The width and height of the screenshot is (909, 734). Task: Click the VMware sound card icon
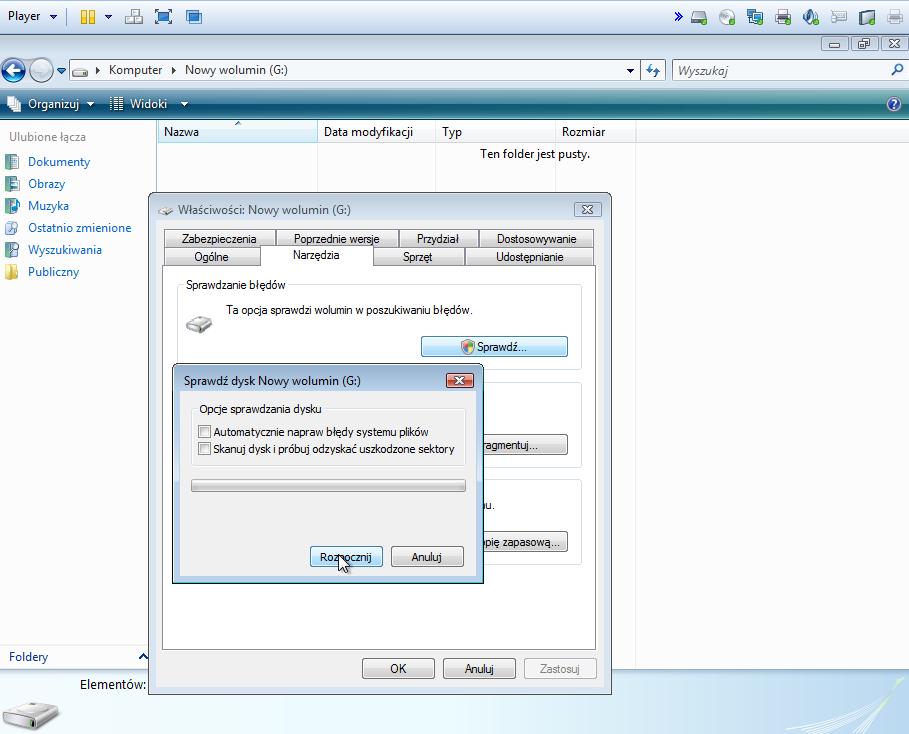pos(811,17)
